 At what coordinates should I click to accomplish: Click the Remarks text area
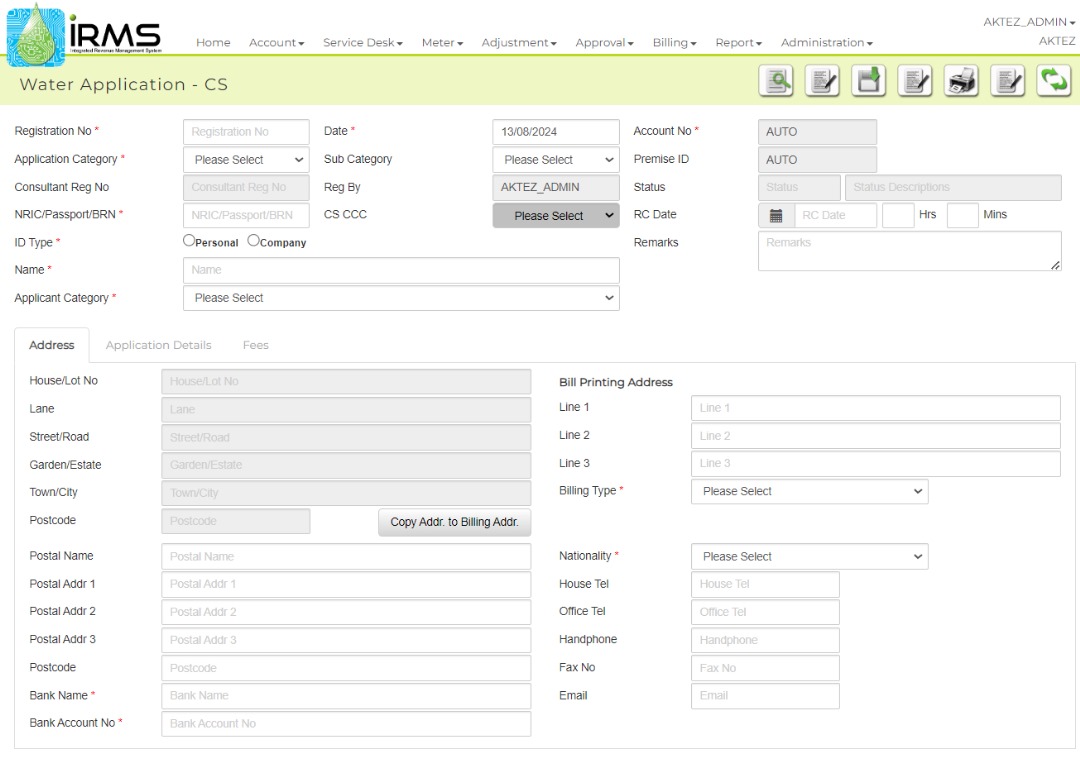[910, 251]
